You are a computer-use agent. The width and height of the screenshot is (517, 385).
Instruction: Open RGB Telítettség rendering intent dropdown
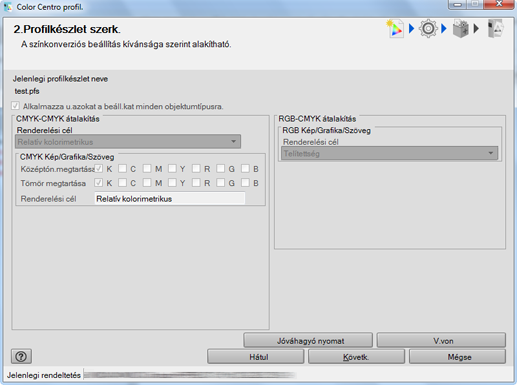[389, 153]
